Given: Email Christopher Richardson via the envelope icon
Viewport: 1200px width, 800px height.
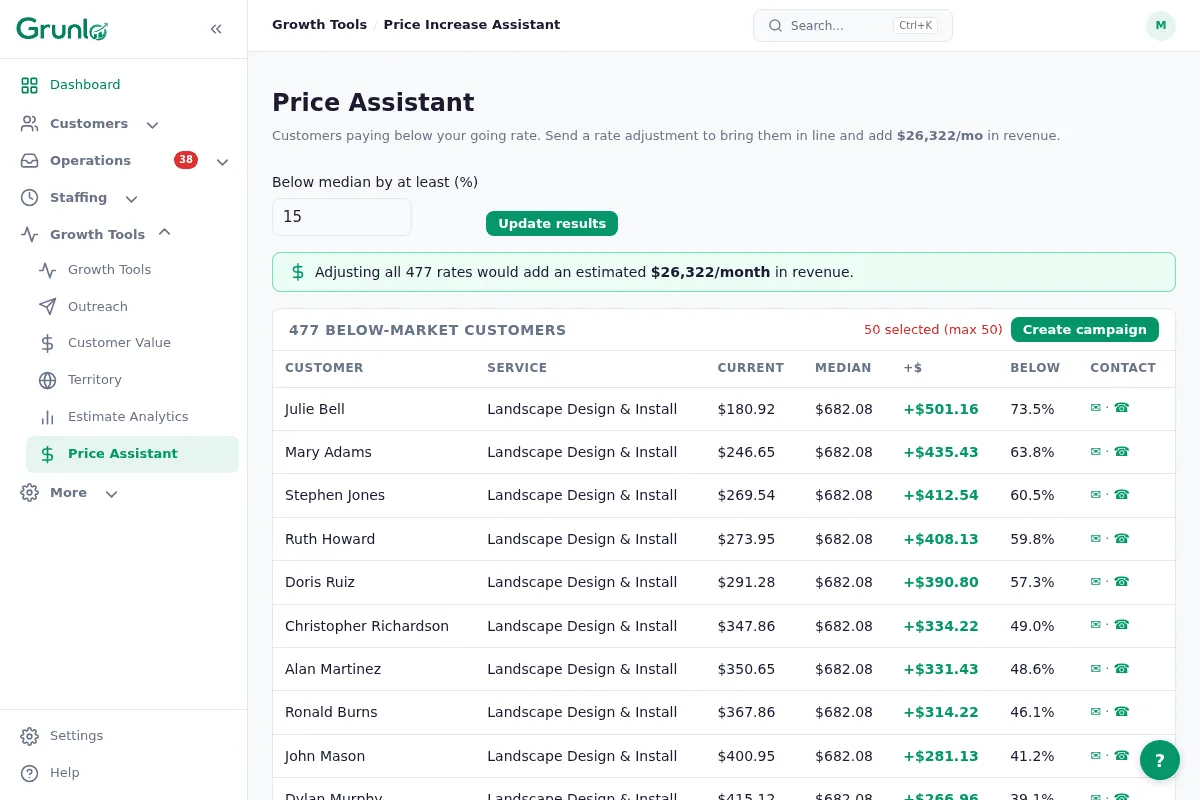Looking at the screenshot, I should click(1096, 625).
